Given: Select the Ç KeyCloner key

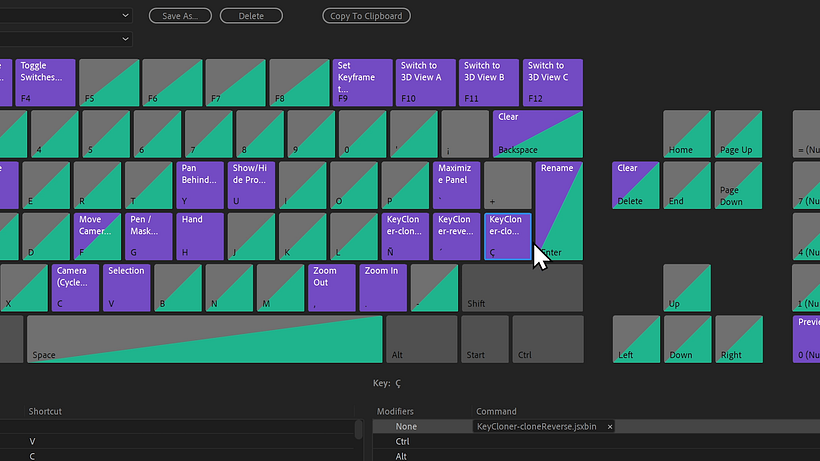Looking at the screenshot, I should coord(508,236).
